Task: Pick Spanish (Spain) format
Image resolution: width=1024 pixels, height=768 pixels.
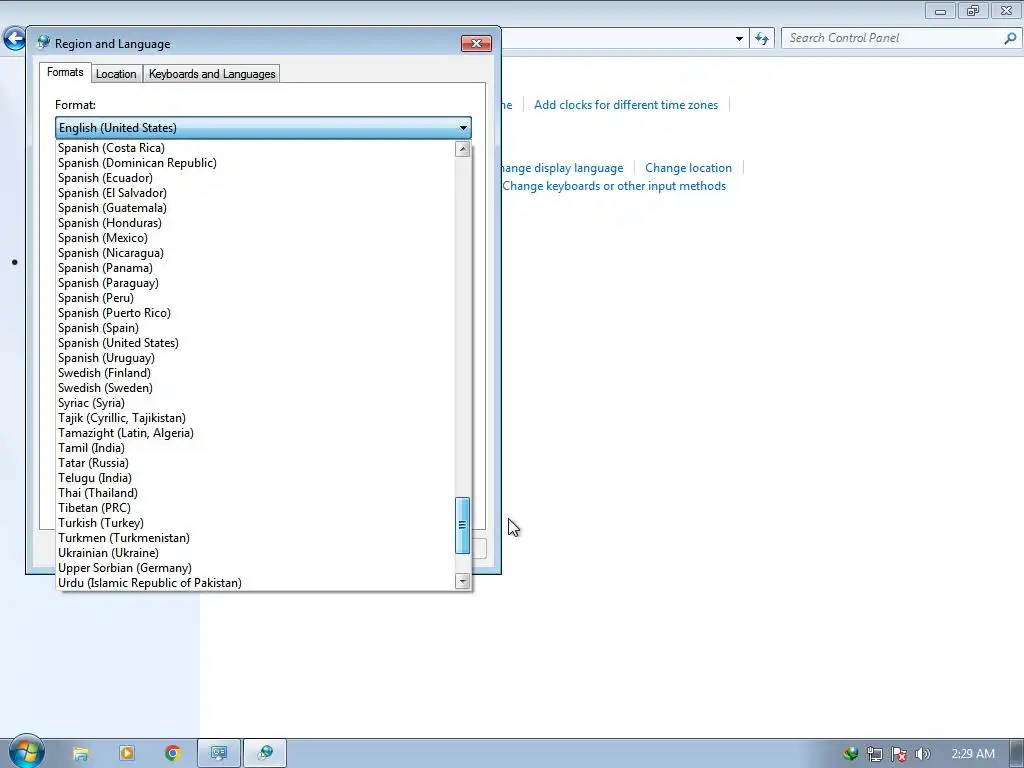Action: point(255,328)
